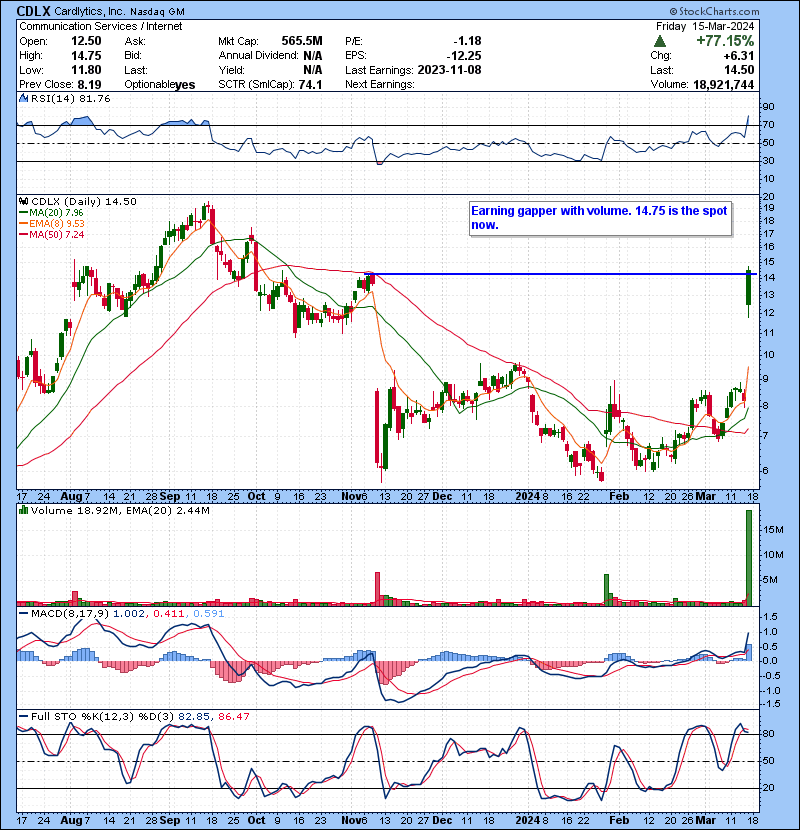Click the tallest green volume bar
800x830 pixels.
749,557
